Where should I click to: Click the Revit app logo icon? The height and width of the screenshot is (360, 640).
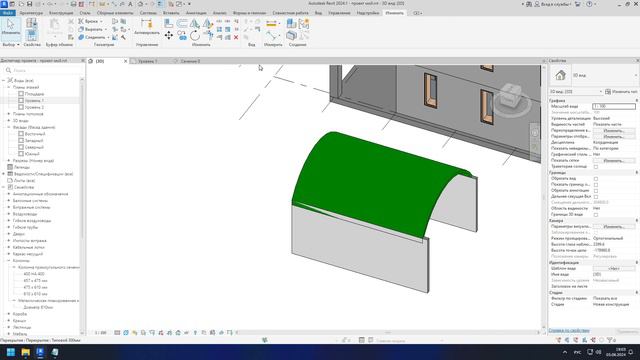coord(4,4)
